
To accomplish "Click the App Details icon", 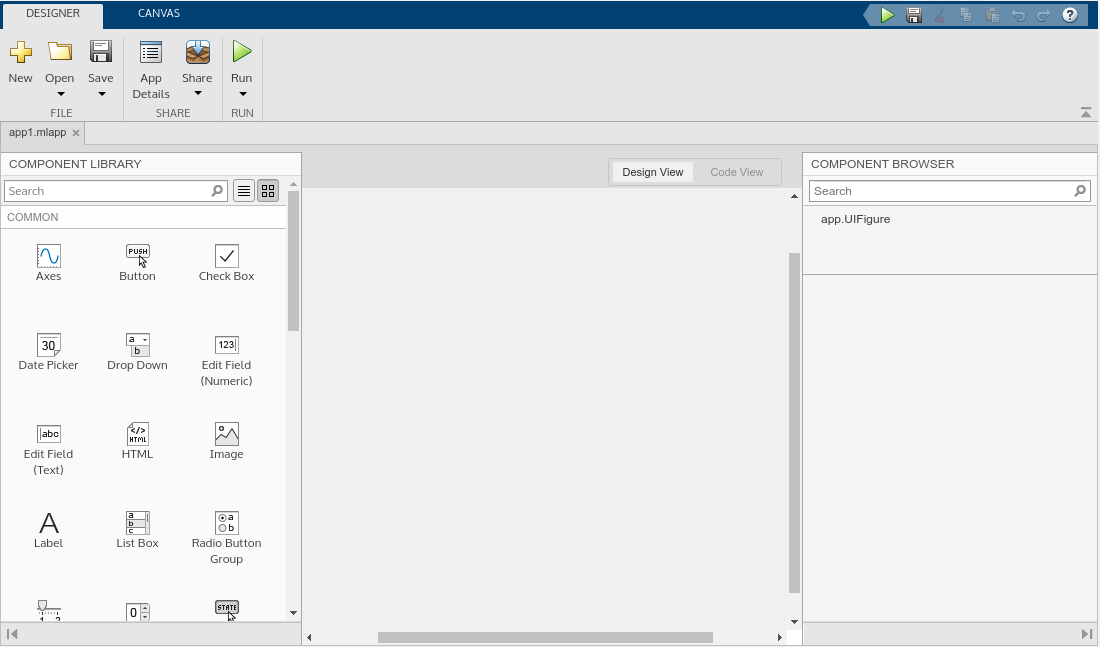I will coord(151,53).
